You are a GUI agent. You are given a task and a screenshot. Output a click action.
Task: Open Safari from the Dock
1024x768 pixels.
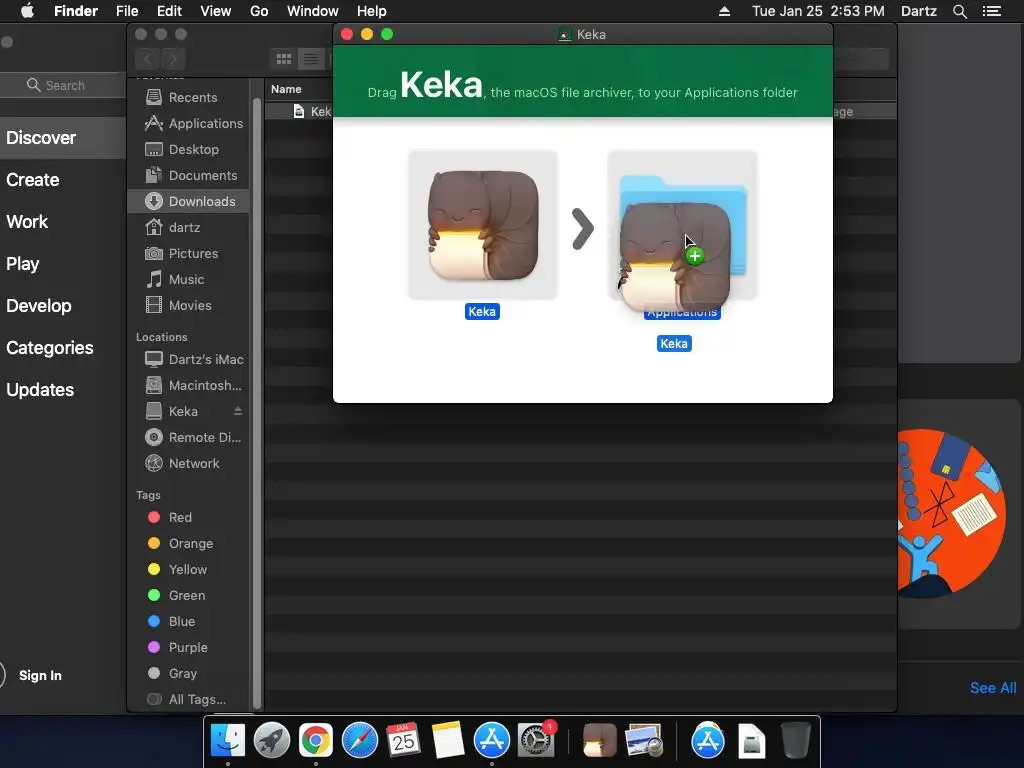(x=360, y=741)
